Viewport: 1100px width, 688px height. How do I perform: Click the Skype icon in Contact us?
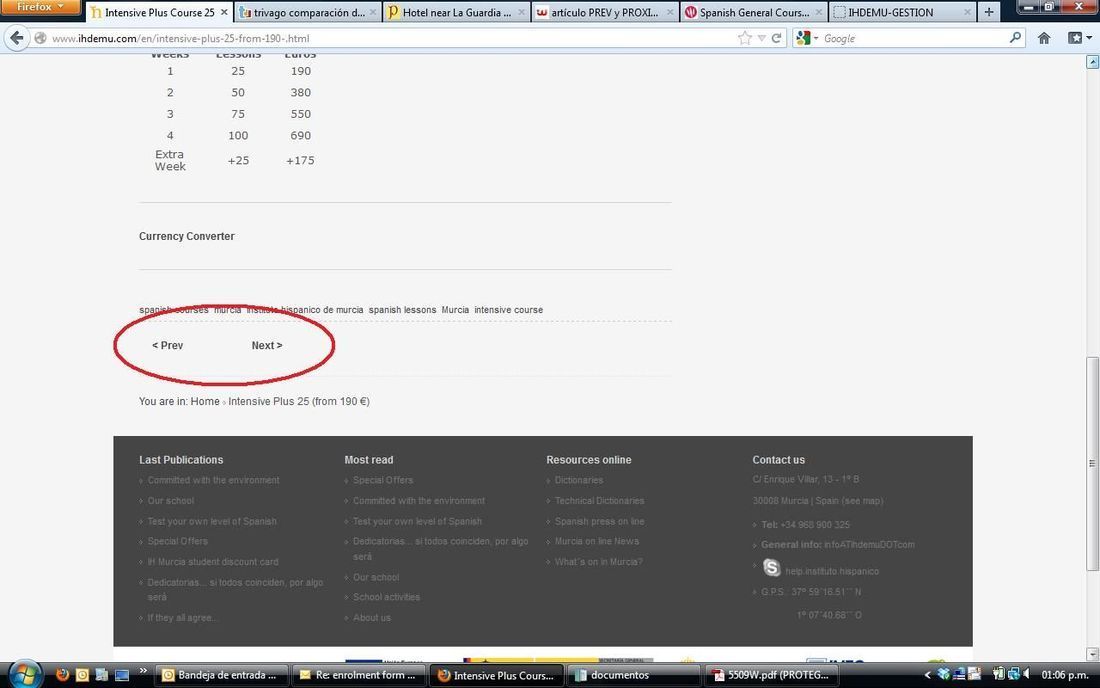click(x=772, y=567)
